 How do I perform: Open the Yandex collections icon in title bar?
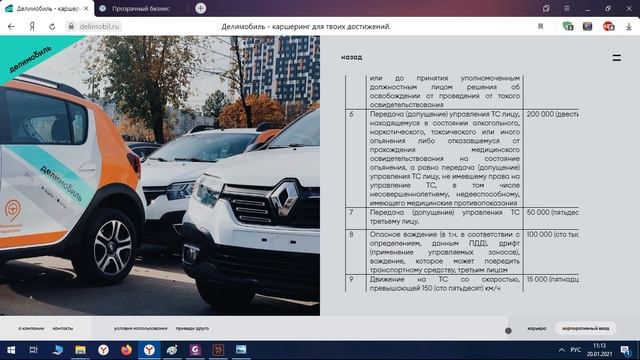pyautogui.click(x=546, y=8)
